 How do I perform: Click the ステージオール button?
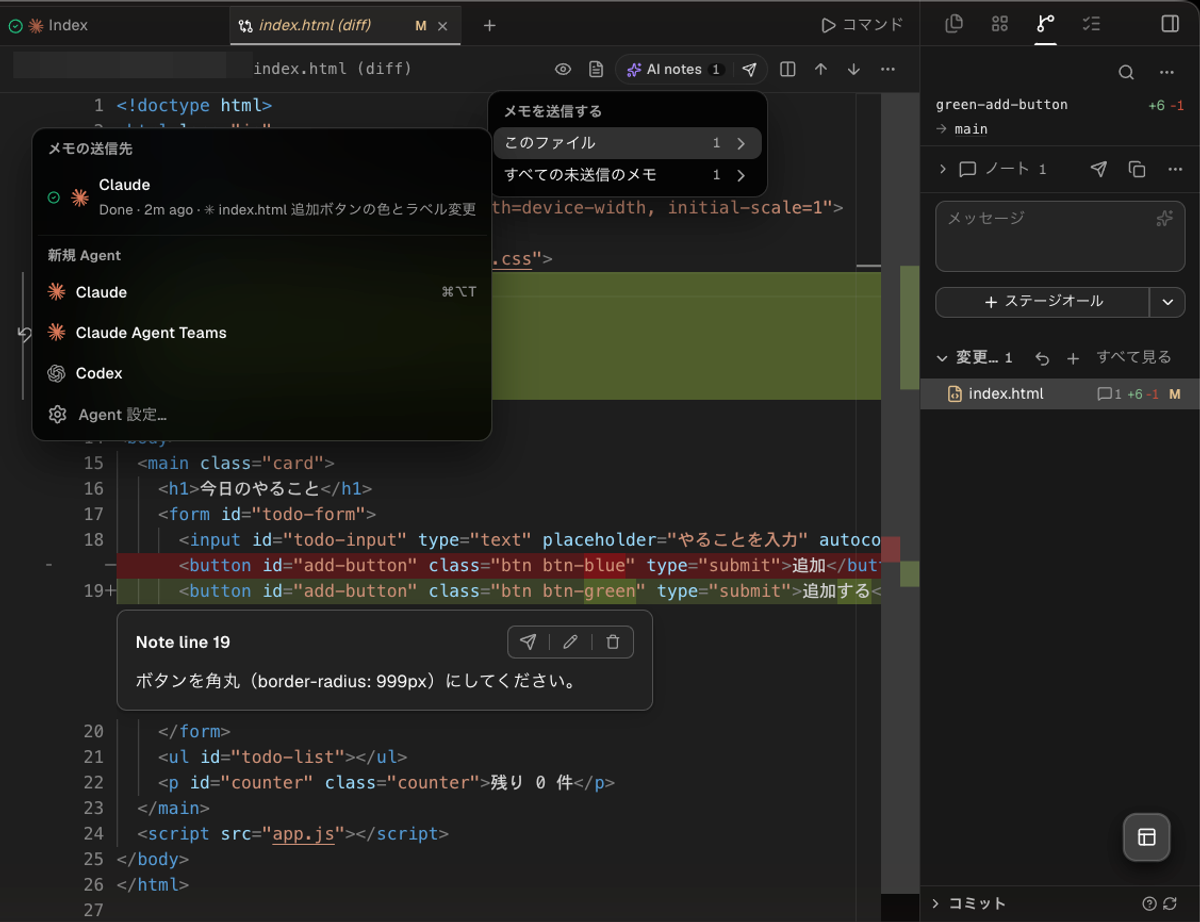(x=1042, y=301)
